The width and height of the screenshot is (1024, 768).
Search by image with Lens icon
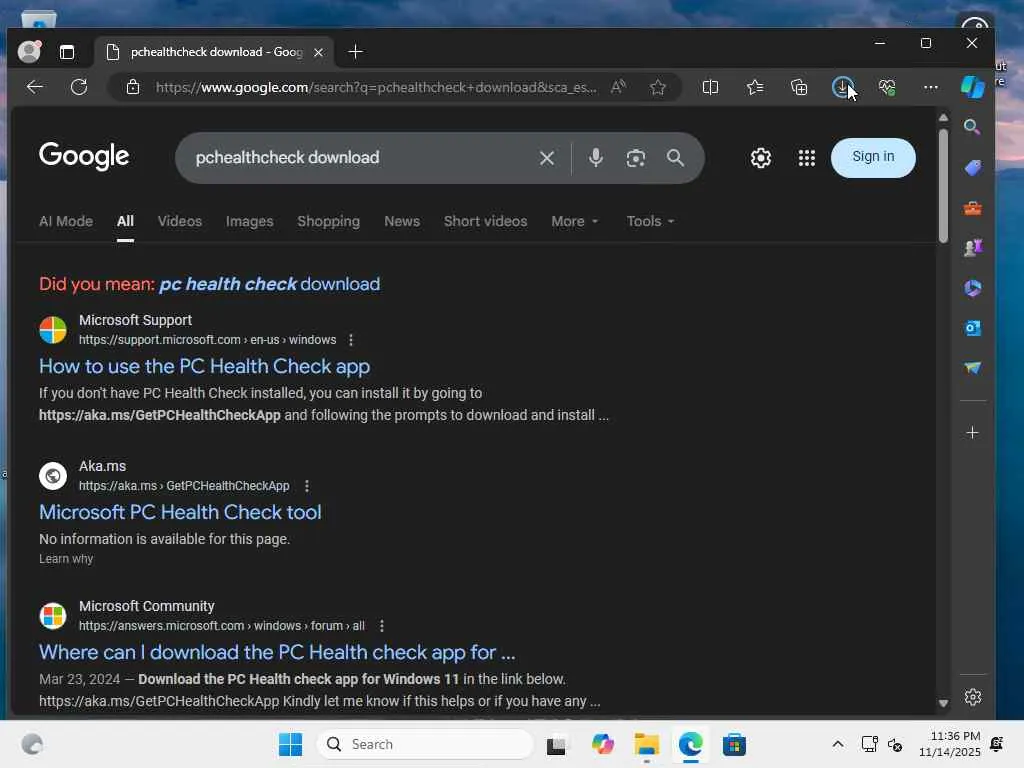pos(635,157)
